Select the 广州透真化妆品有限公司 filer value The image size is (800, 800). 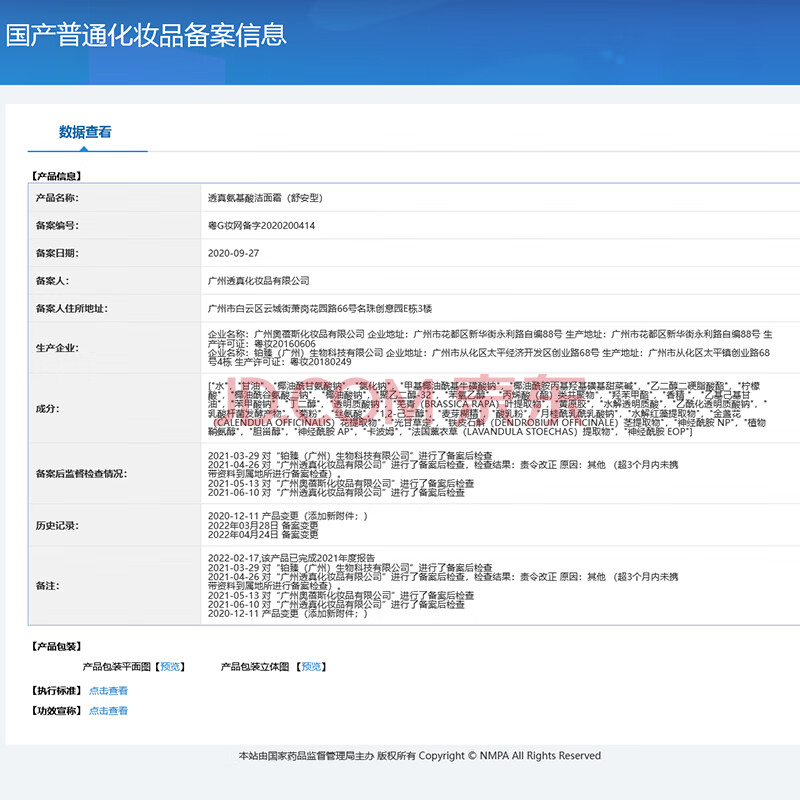258,281
